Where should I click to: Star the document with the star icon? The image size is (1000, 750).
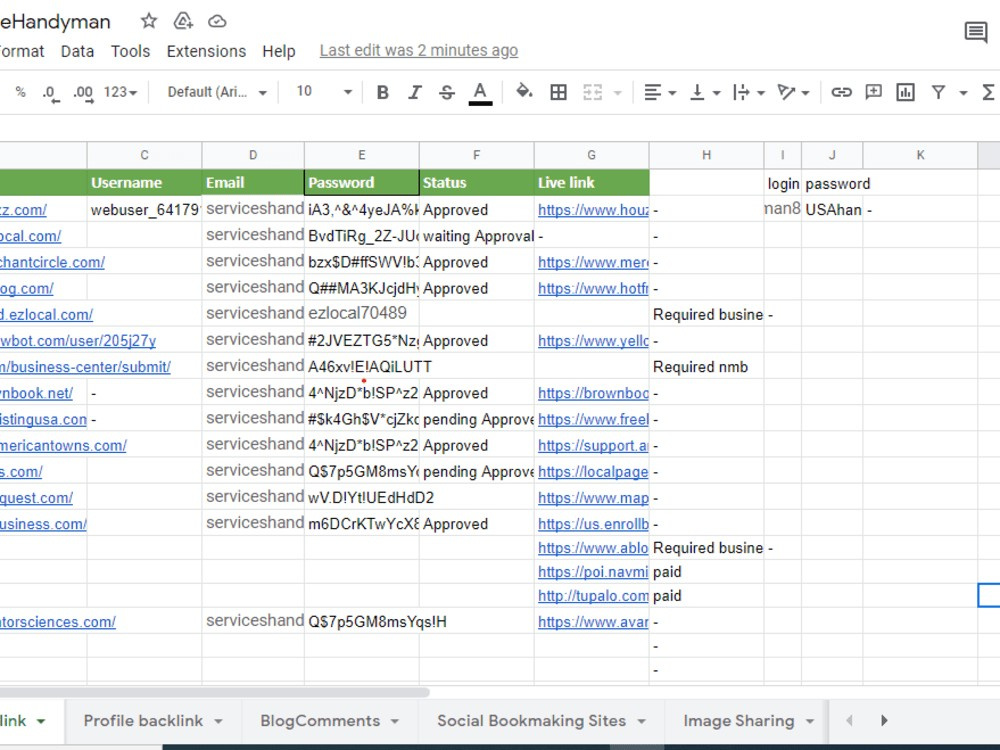pyautogui.click(x=149, y=21)
